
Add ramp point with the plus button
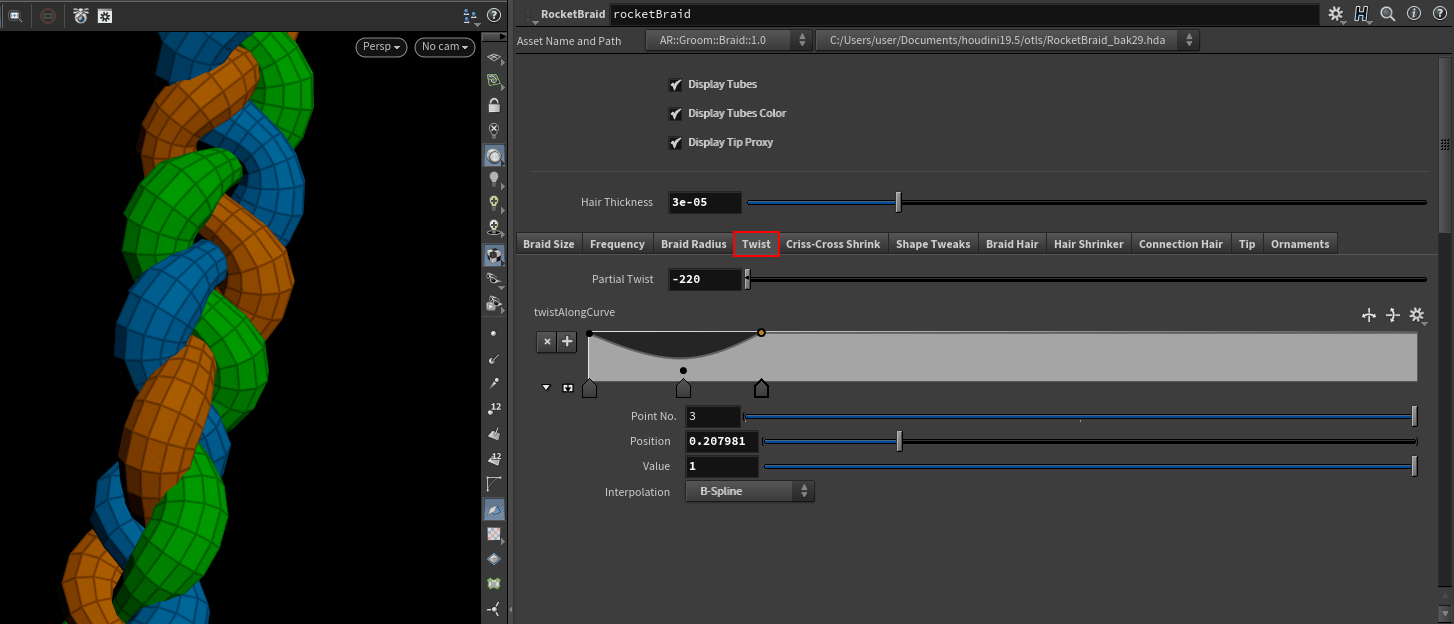(x=567, y=342)
